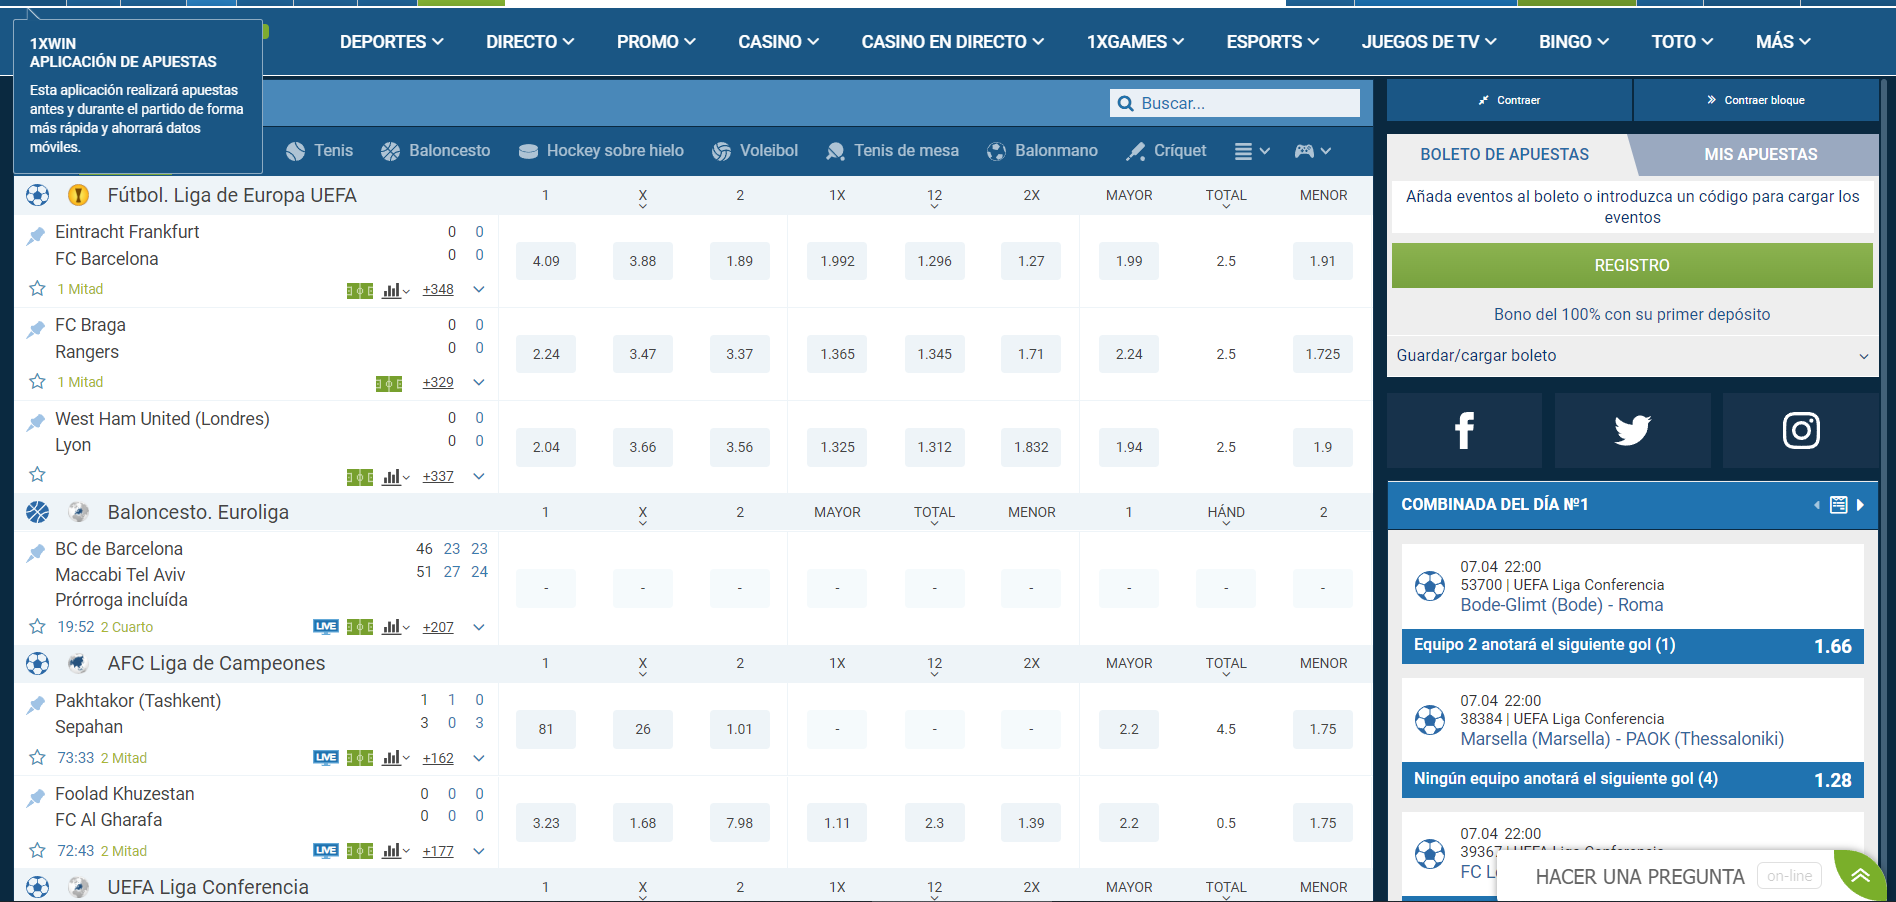This screenshot has height=902, width=1896.
Task: Open the TOTO menu
Action: click(1682, 42)
